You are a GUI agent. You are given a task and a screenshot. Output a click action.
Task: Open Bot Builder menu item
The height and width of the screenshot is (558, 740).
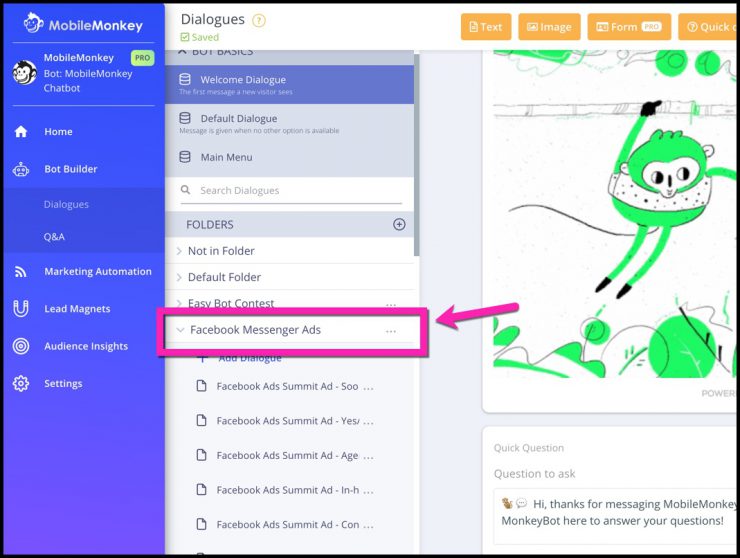[x=71, y=169]
